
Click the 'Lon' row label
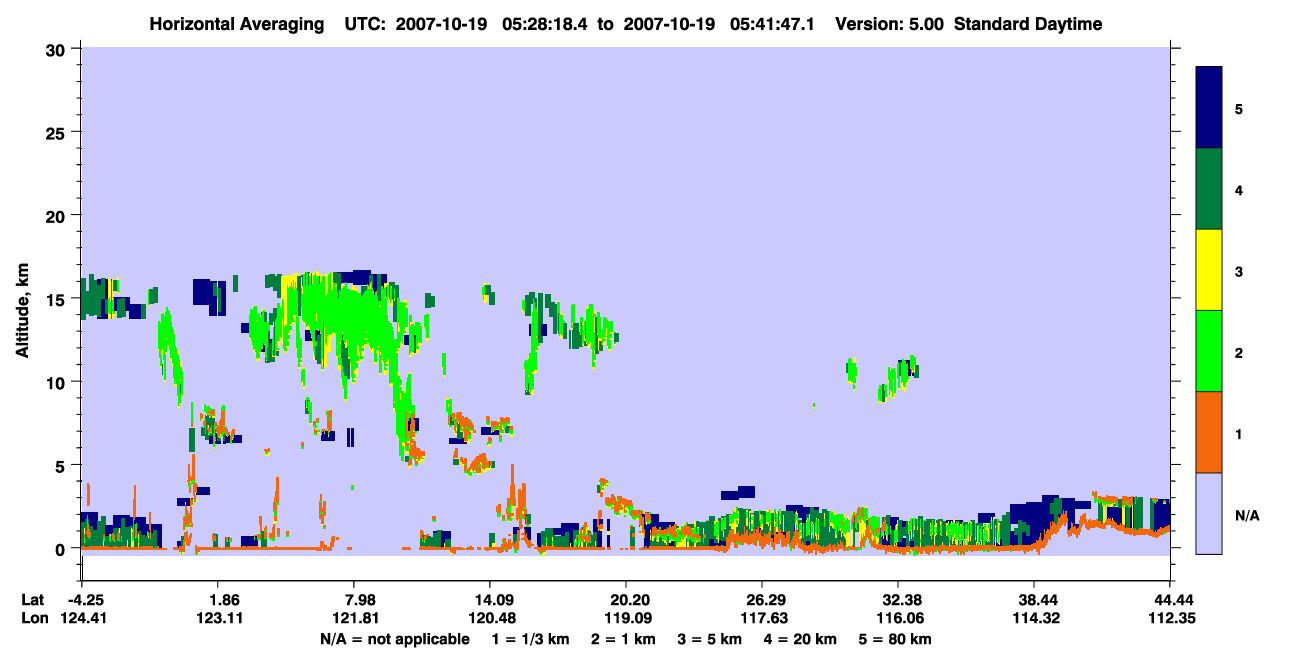point(35,619)
